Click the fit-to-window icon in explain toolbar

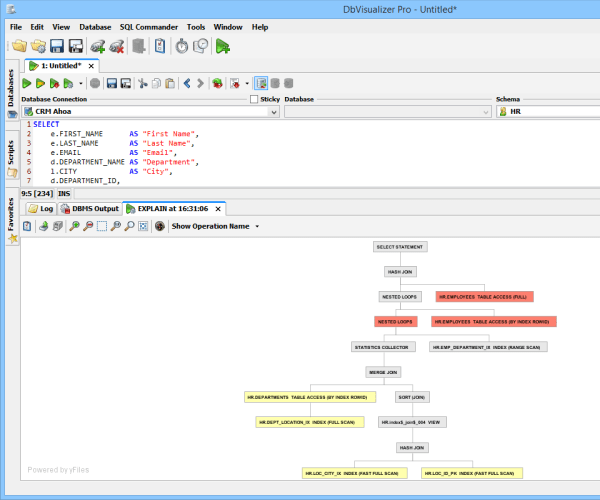coord(144,226)
